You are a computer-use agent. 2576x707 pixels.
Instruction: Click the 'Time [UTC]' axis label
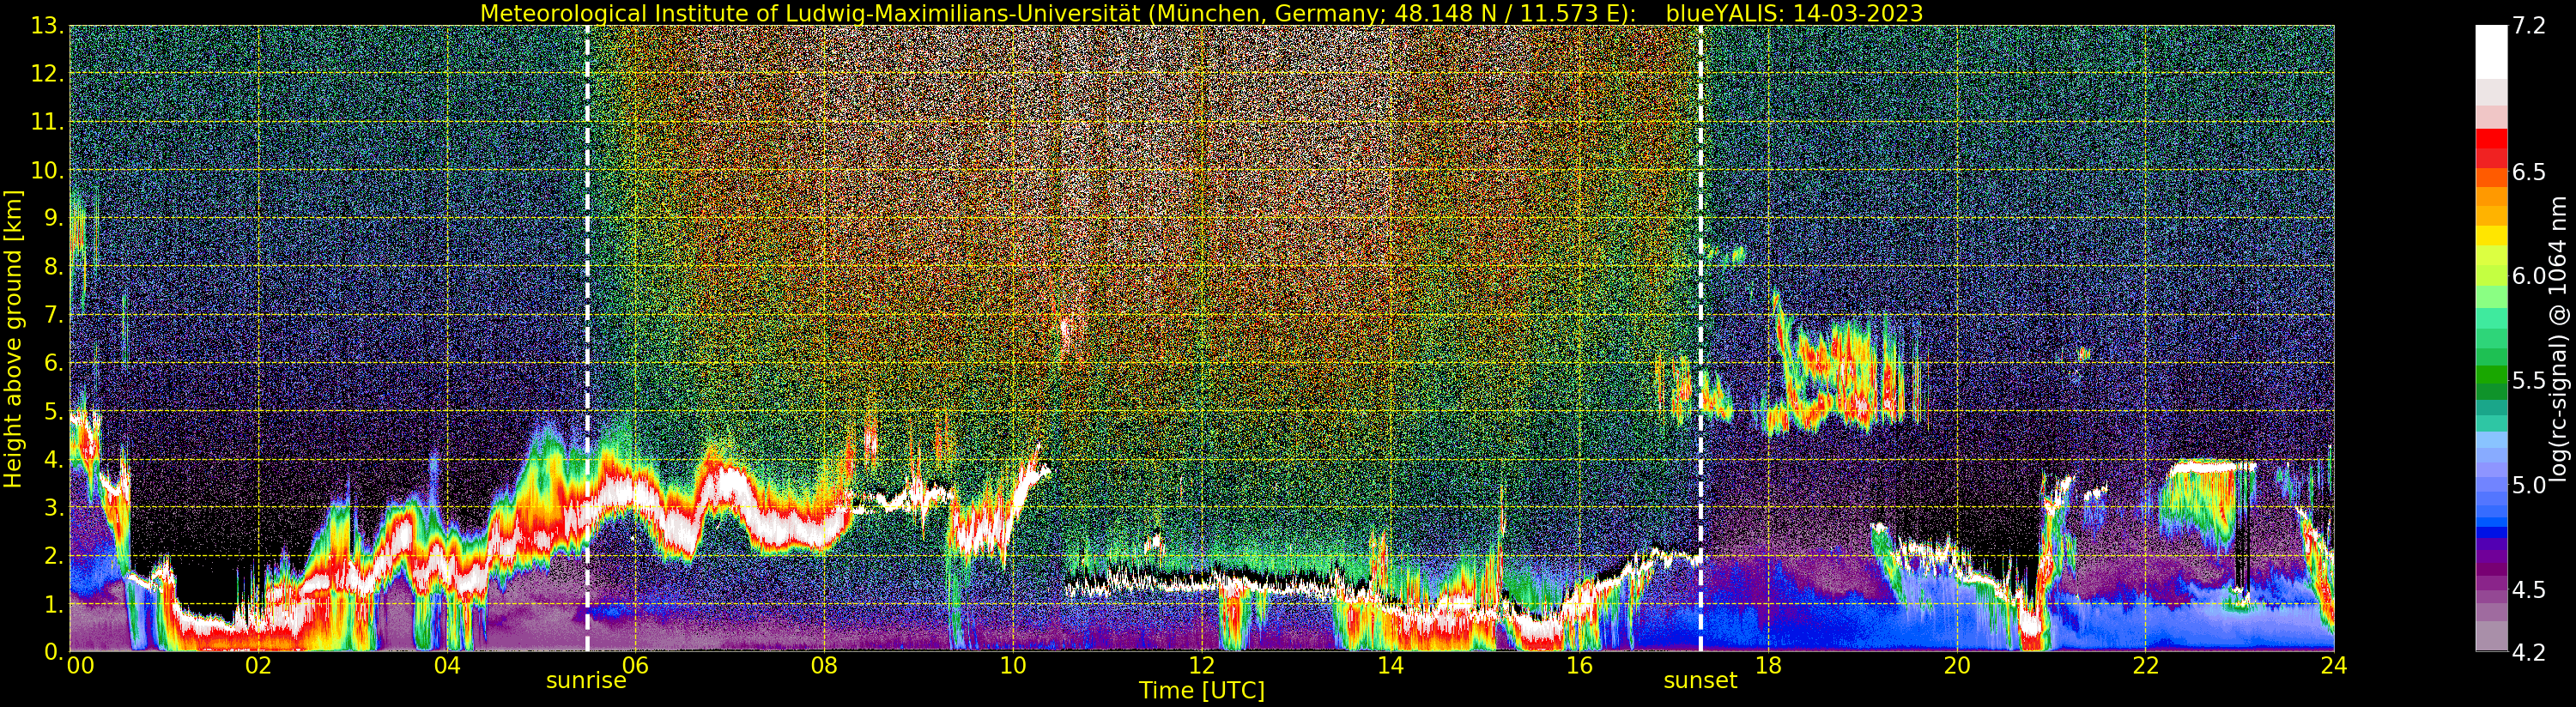tap(1202, 691)
